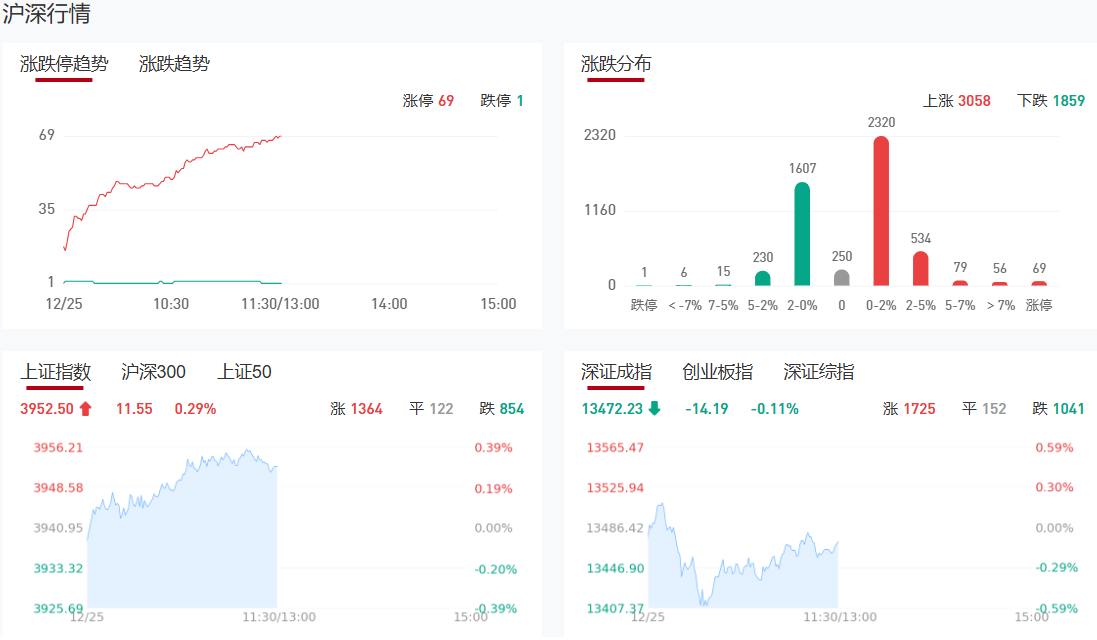Open the 沪深300 index tab
This screenshot has height=640, width=1097.
[x=153, y=372]
